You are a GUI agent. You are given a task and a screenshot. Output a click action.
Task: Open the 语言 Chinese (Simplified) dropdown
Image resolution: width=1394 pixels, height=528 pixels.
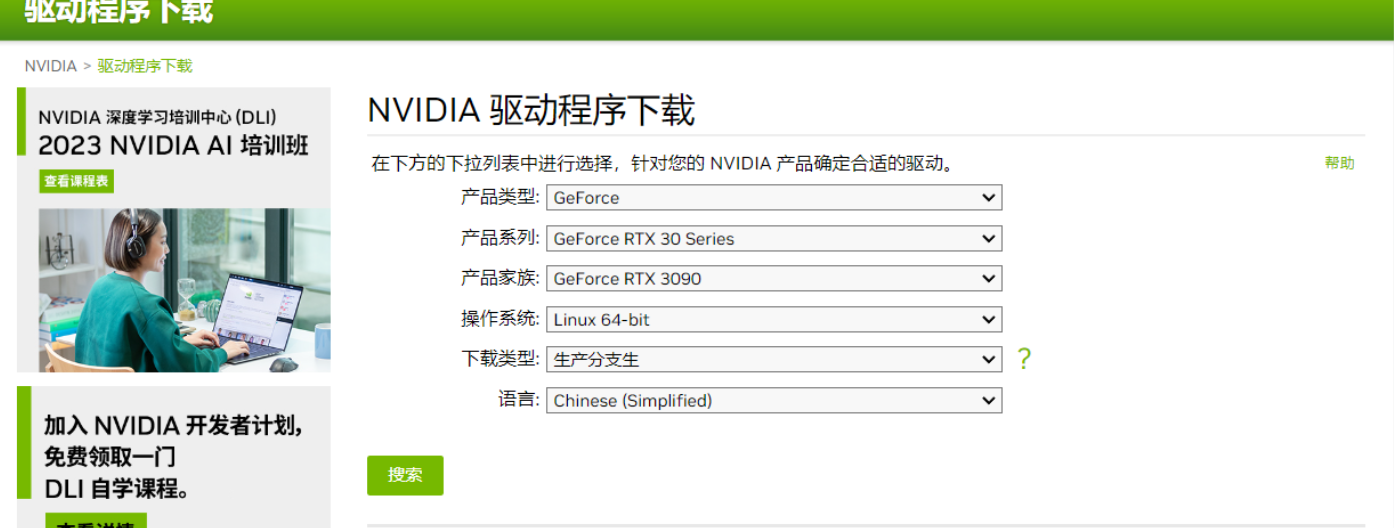(774, 400)
